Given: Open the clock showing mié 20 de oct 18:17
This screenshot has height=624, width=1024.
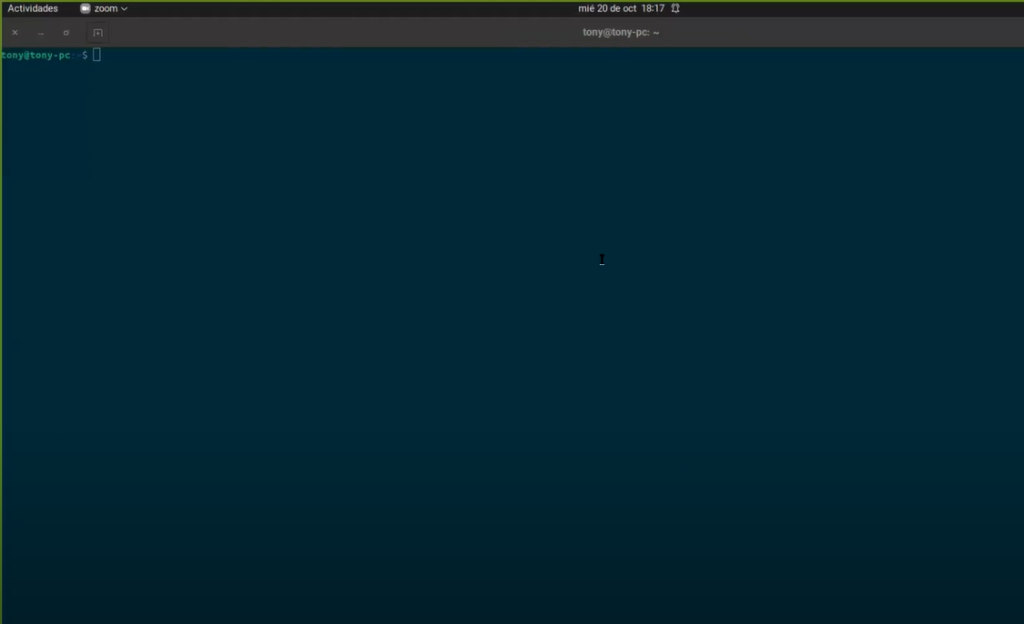Looking at the screenshot, I should 621,8.
